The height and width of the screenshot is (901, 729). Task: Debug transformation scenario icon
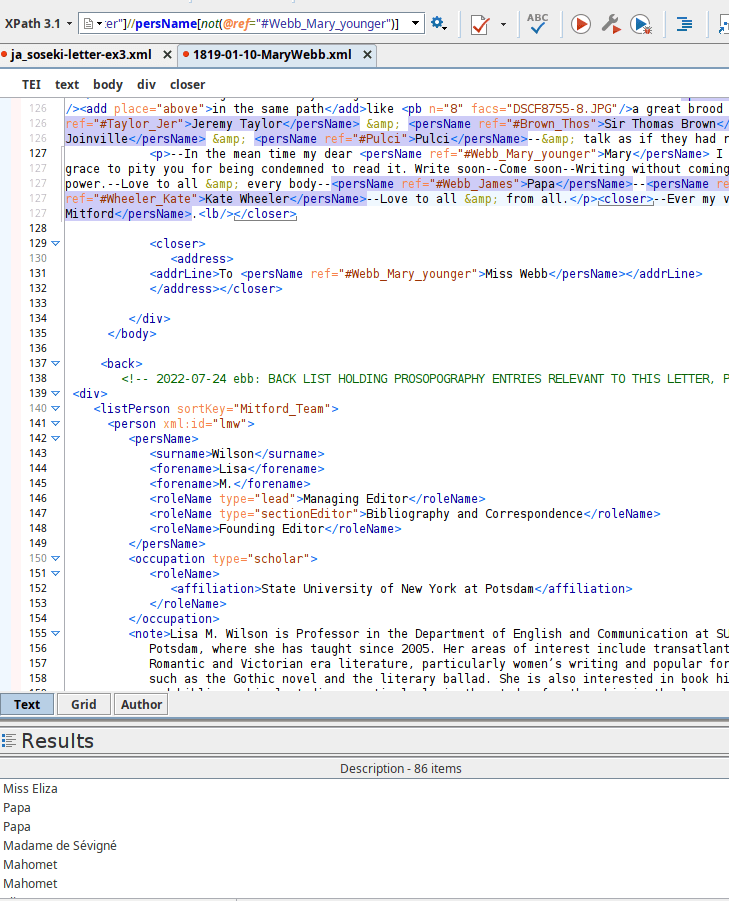point(641,24)
